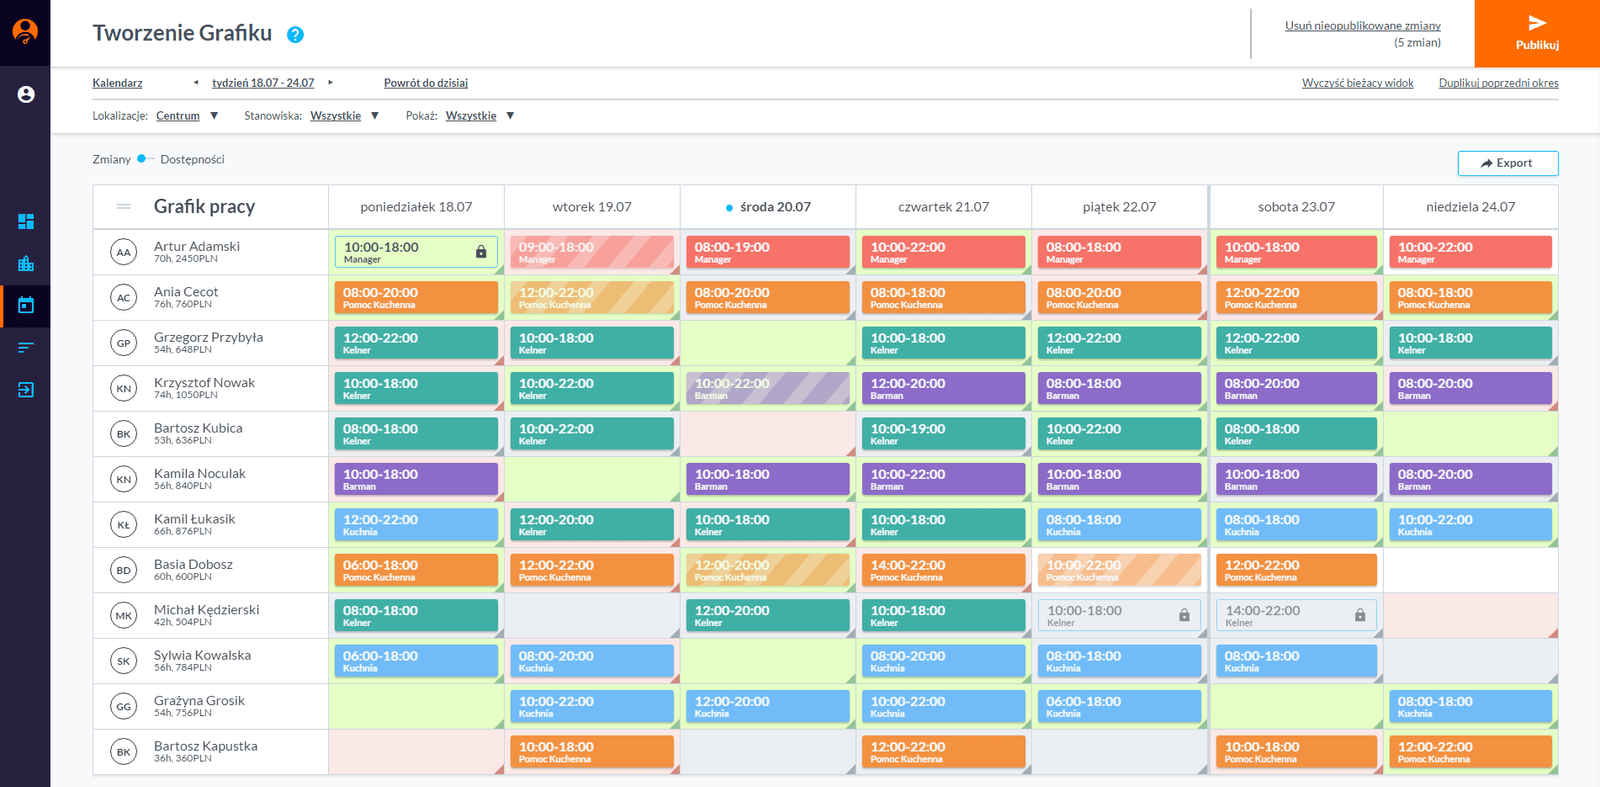Click the blue help question mark icon
The image size is (1600, 787).
point(295,35)
